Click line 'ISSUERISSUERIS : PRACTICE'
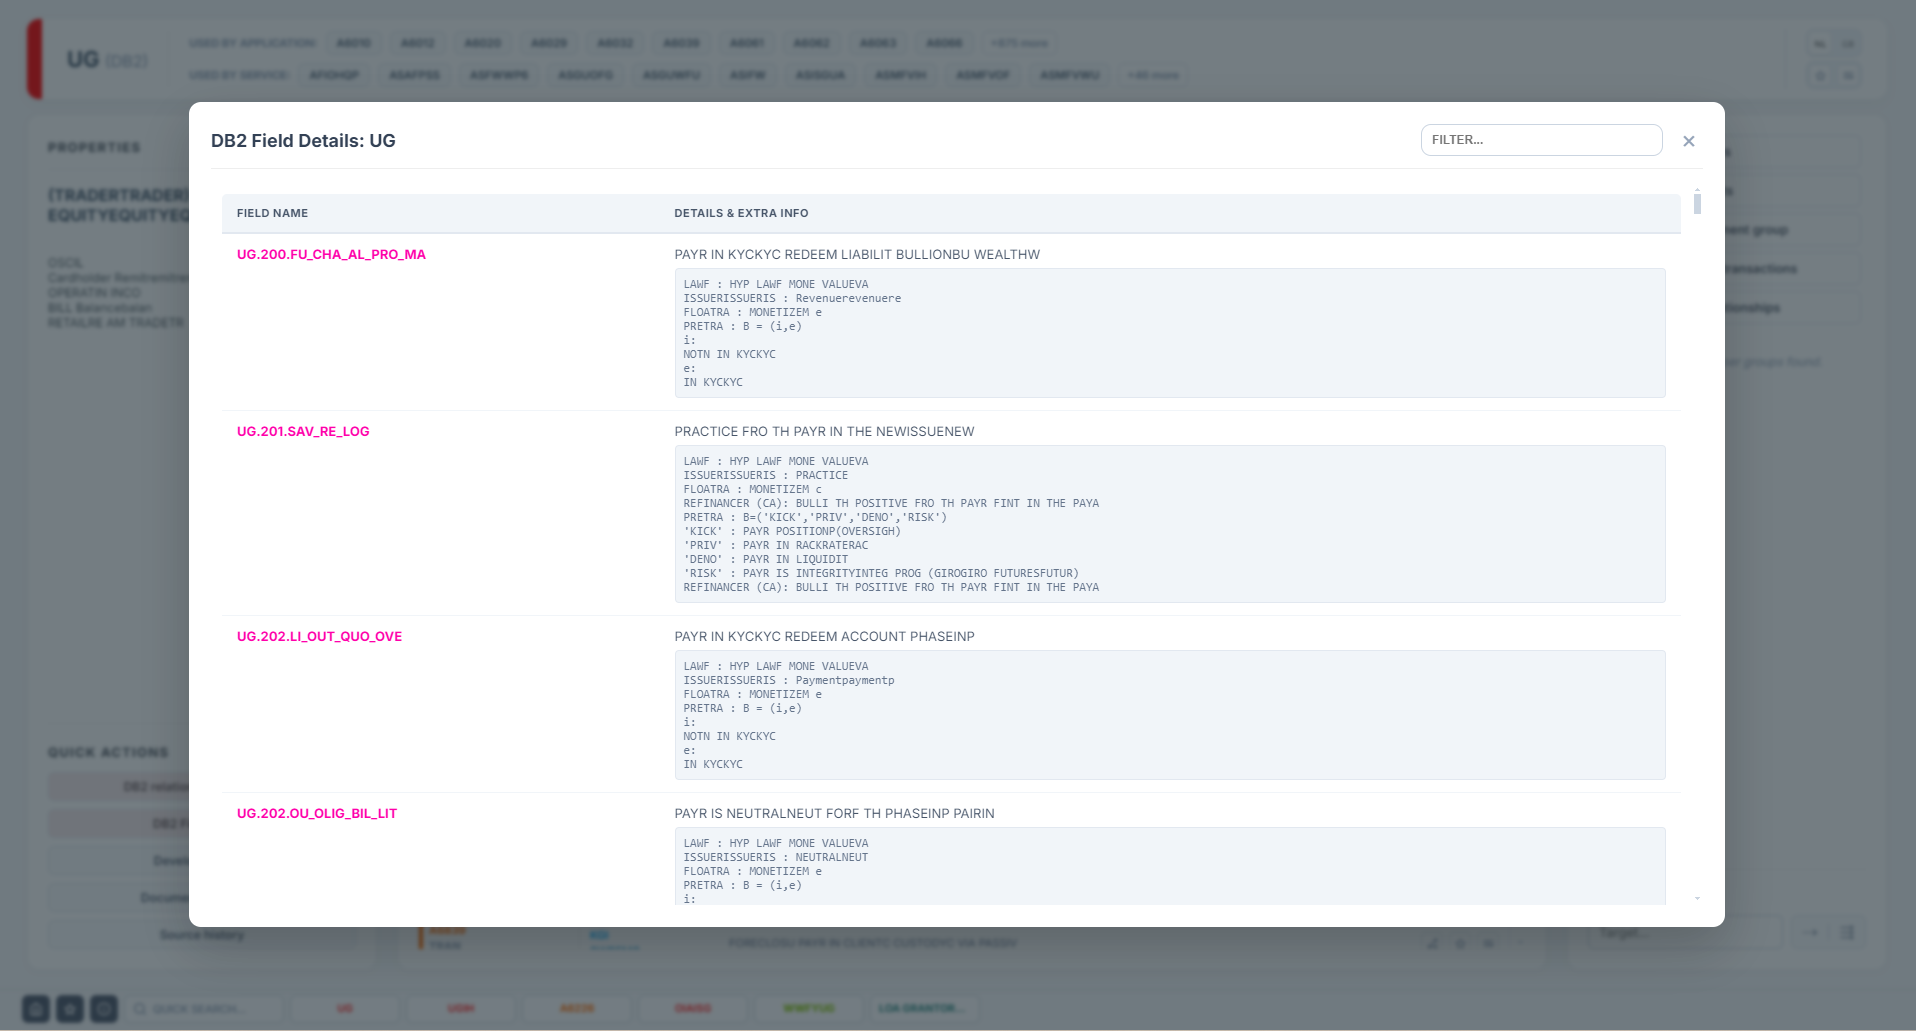The width and height of the screenshot is (1916, 1031). tap(765, 475)
